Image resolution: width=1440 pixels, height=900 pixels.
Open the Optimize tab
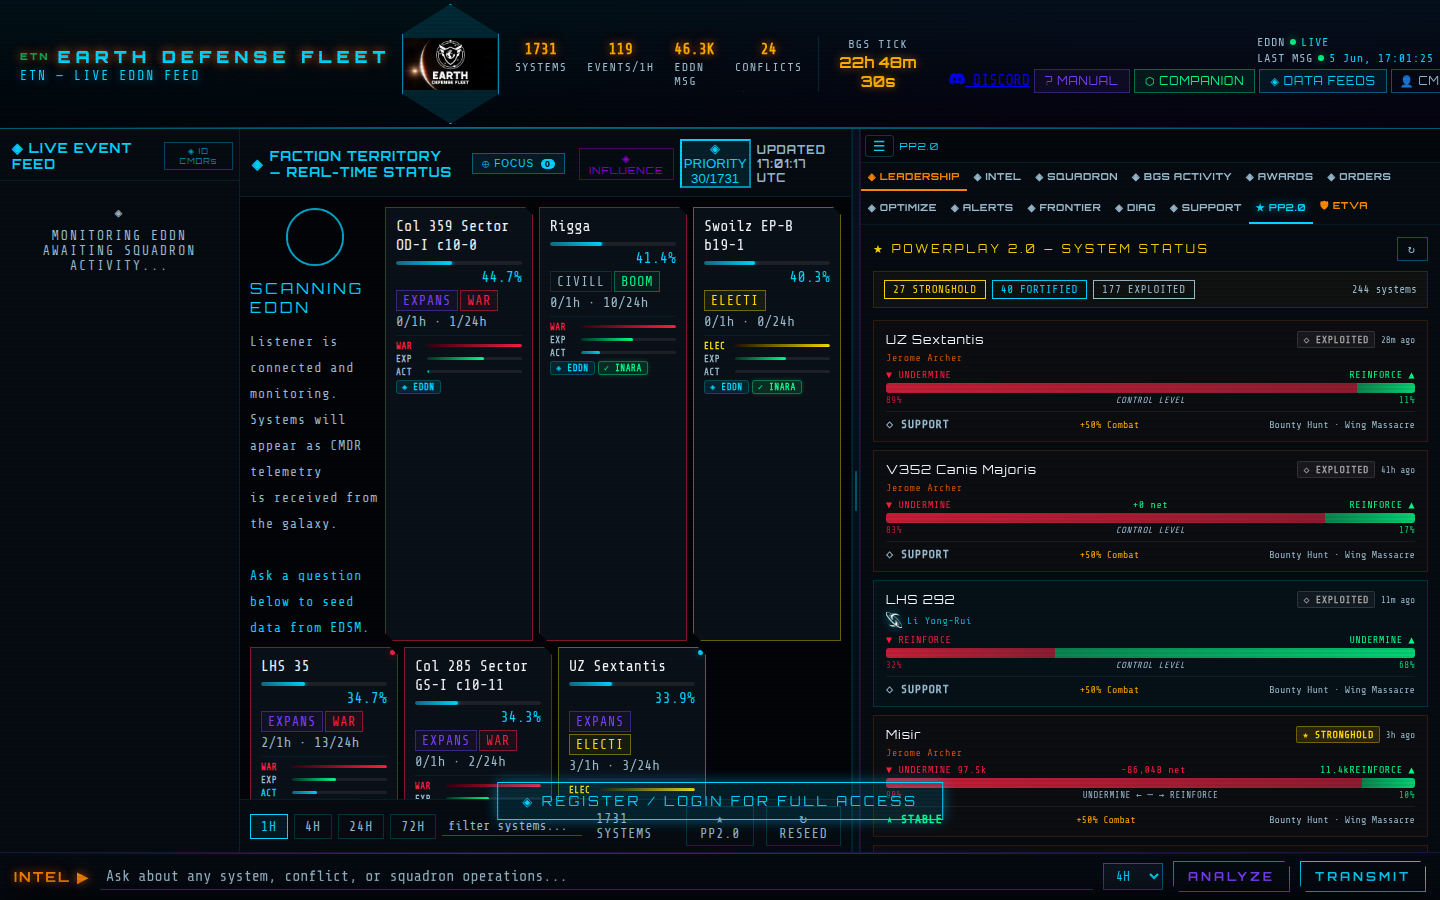pos(902,208)
